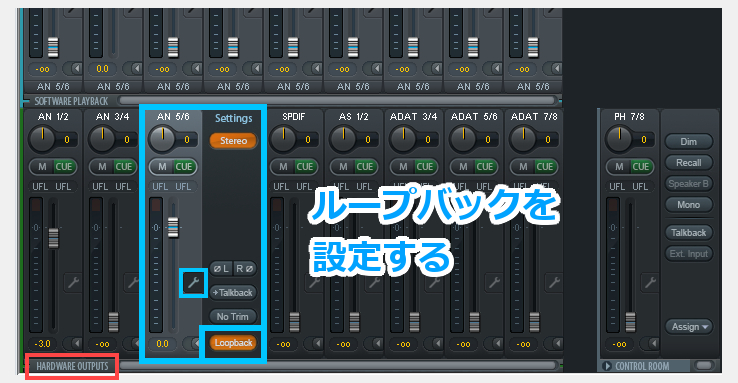738x383 pixels.
Task: Toggle Stereo mode in AN 5/6 settings
Action: 233,141
